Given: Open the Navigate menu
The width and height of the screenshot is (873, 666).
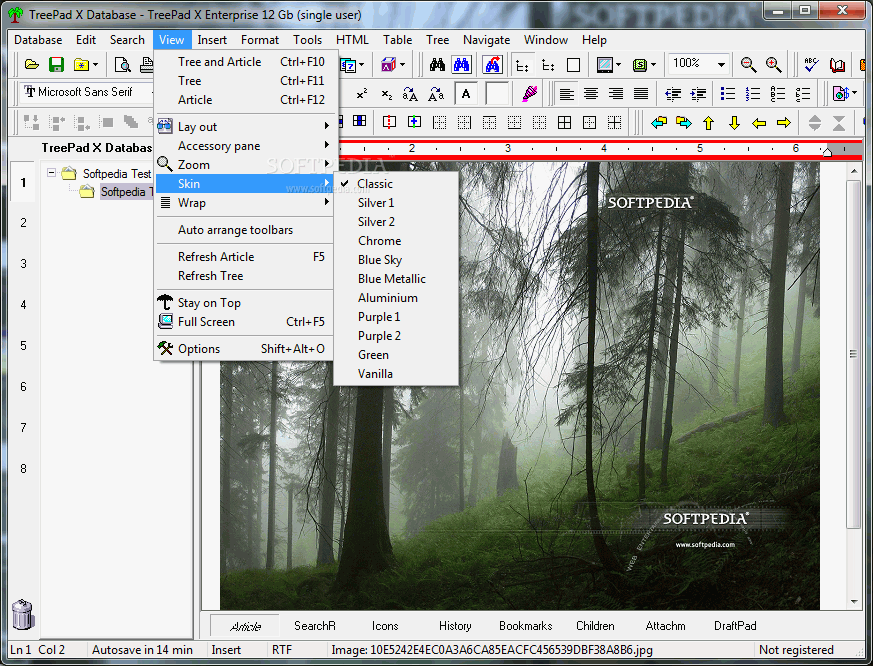Looking at the screenshot, I should click(x=486, y=40).
